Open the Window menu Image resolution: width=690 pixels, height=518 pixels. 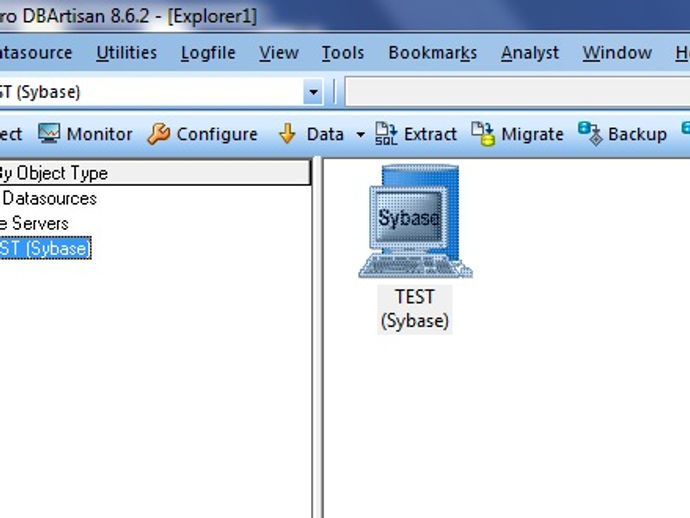[617, 53]
